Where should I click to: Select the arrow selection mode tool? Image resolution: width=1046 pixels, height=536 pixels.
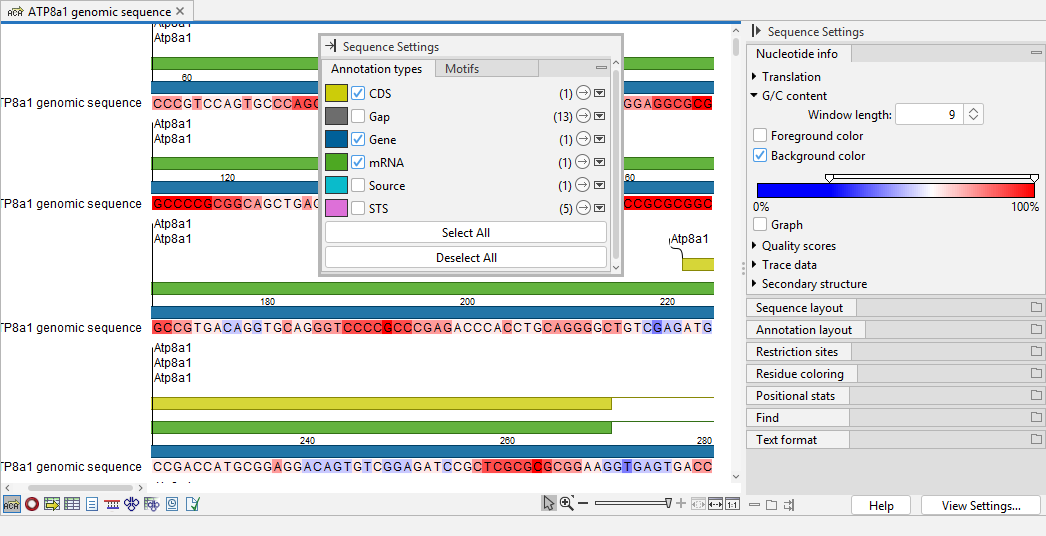548,503
